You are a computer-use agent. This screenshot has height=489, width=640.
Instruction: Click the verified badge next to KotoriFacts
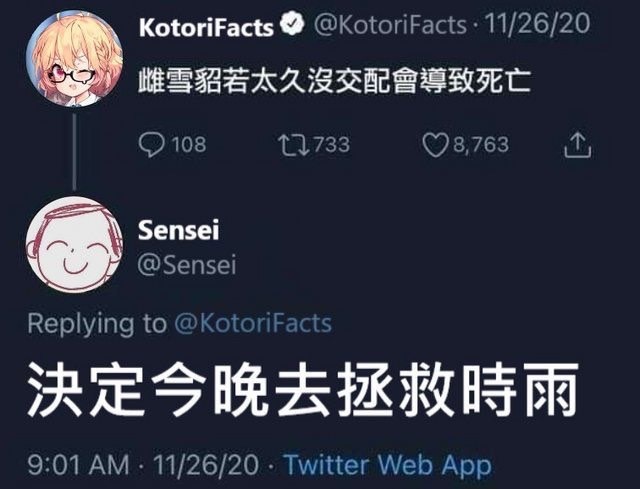[x=292, y=24]
